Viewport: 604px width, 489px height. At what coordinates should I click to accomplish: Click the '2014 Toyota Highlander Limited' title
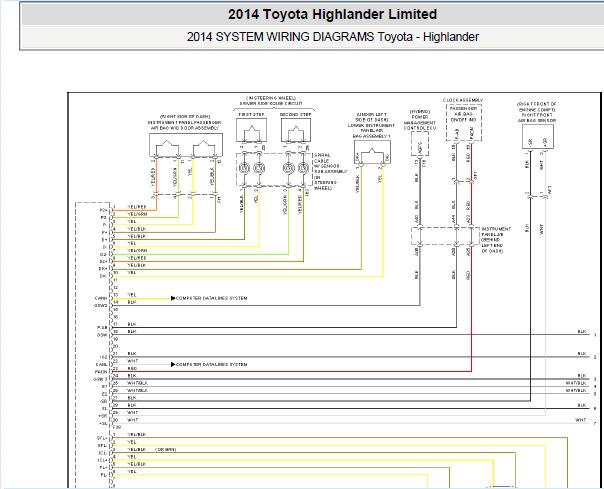coord(332,14)
